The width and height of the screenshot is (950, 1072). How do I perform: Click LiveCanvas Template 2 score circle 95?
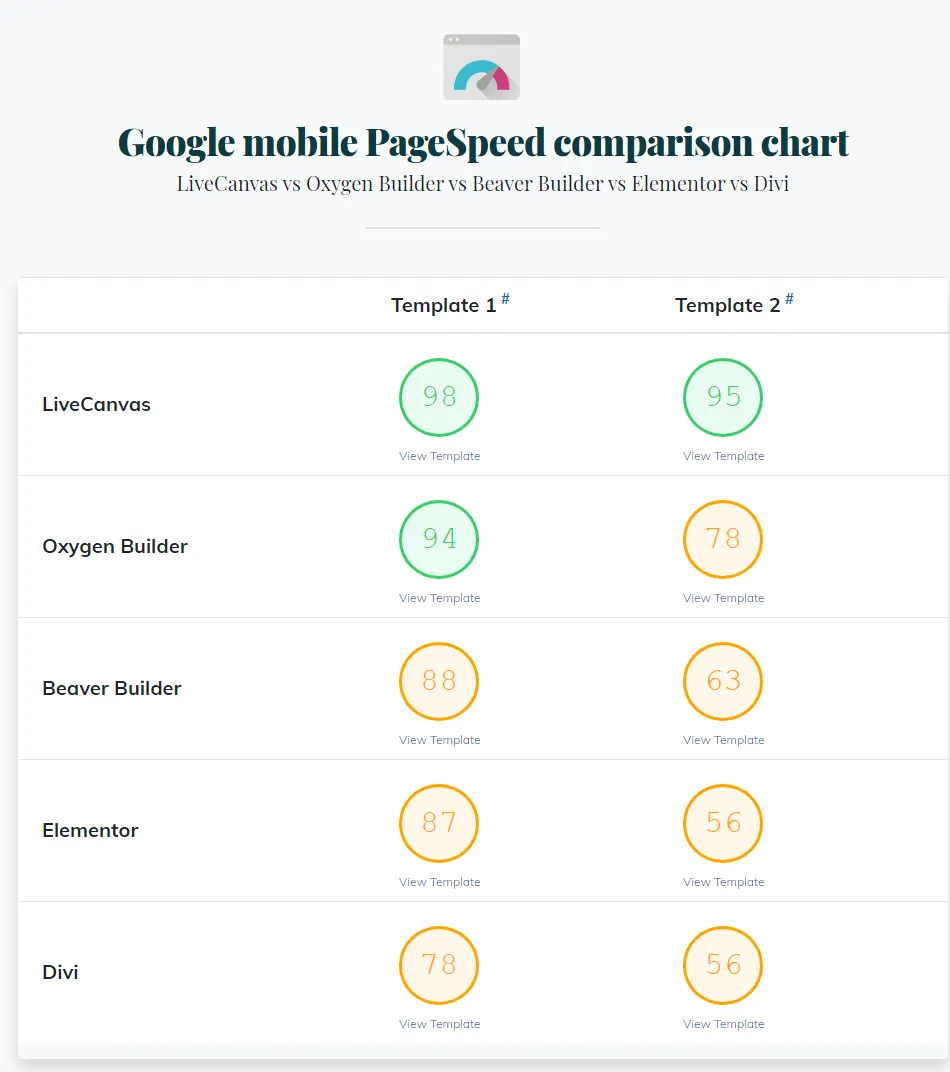click(x=723, y=397)
